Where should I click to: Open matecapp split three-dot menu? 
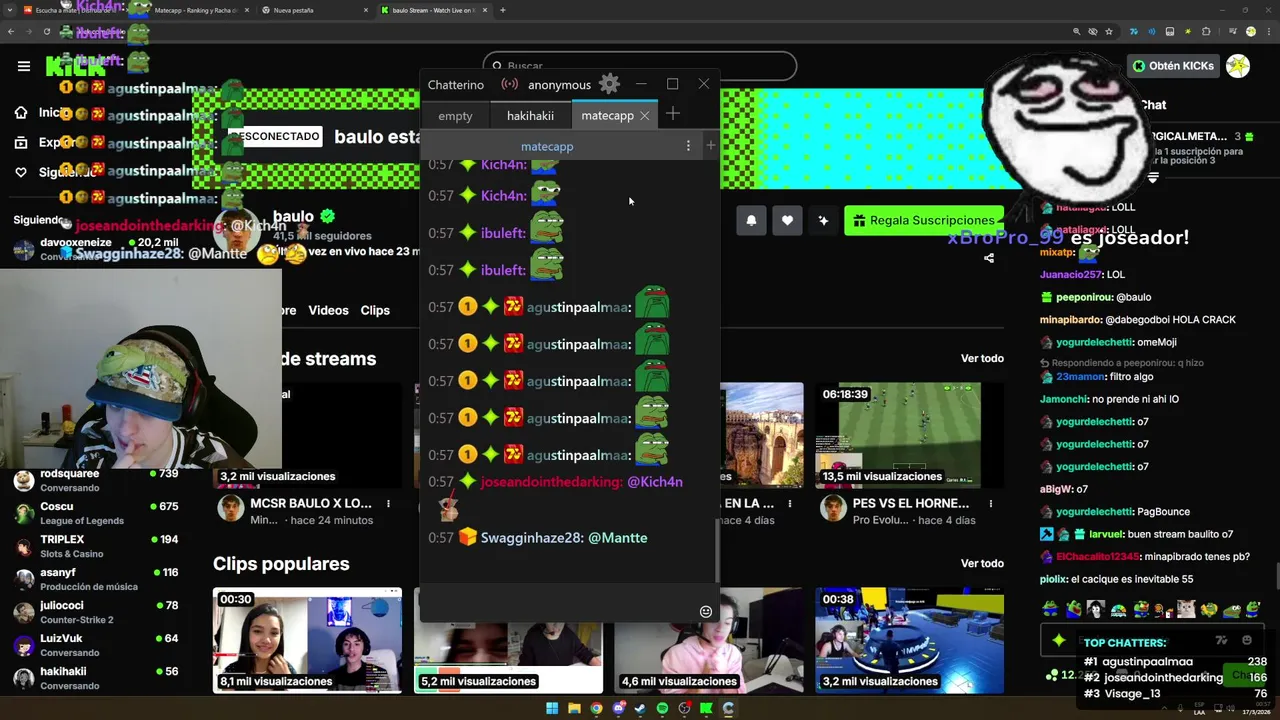[x=688, y=146]
